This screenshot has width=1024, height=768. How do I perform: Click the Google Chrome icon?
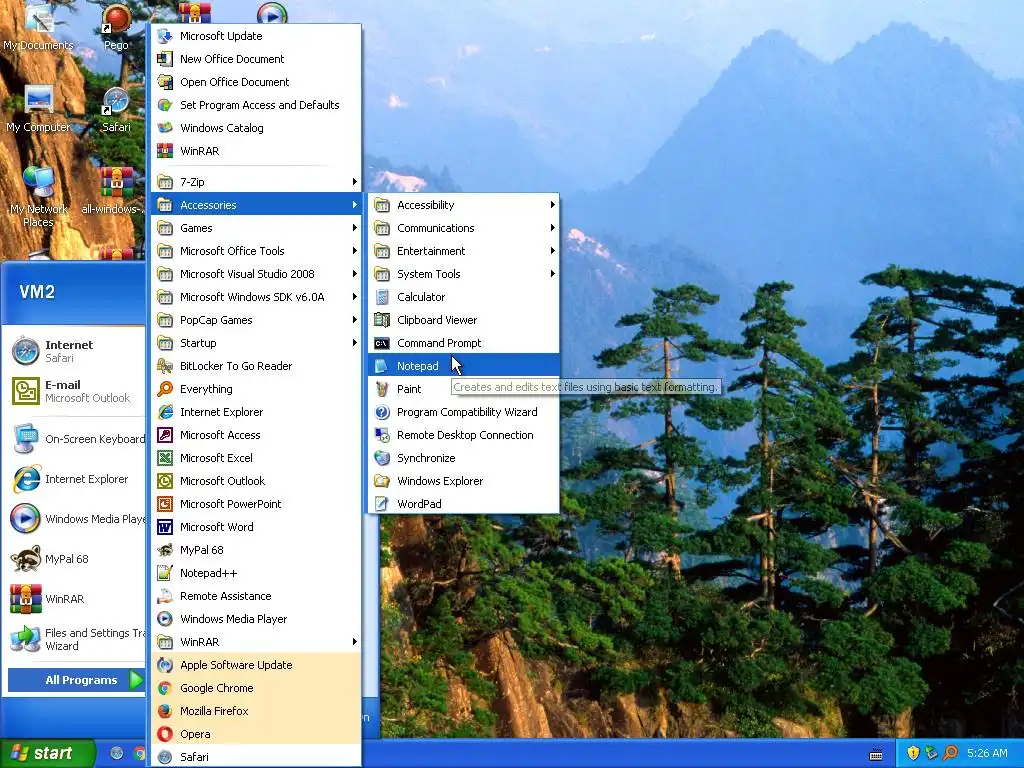click(165, 688)
